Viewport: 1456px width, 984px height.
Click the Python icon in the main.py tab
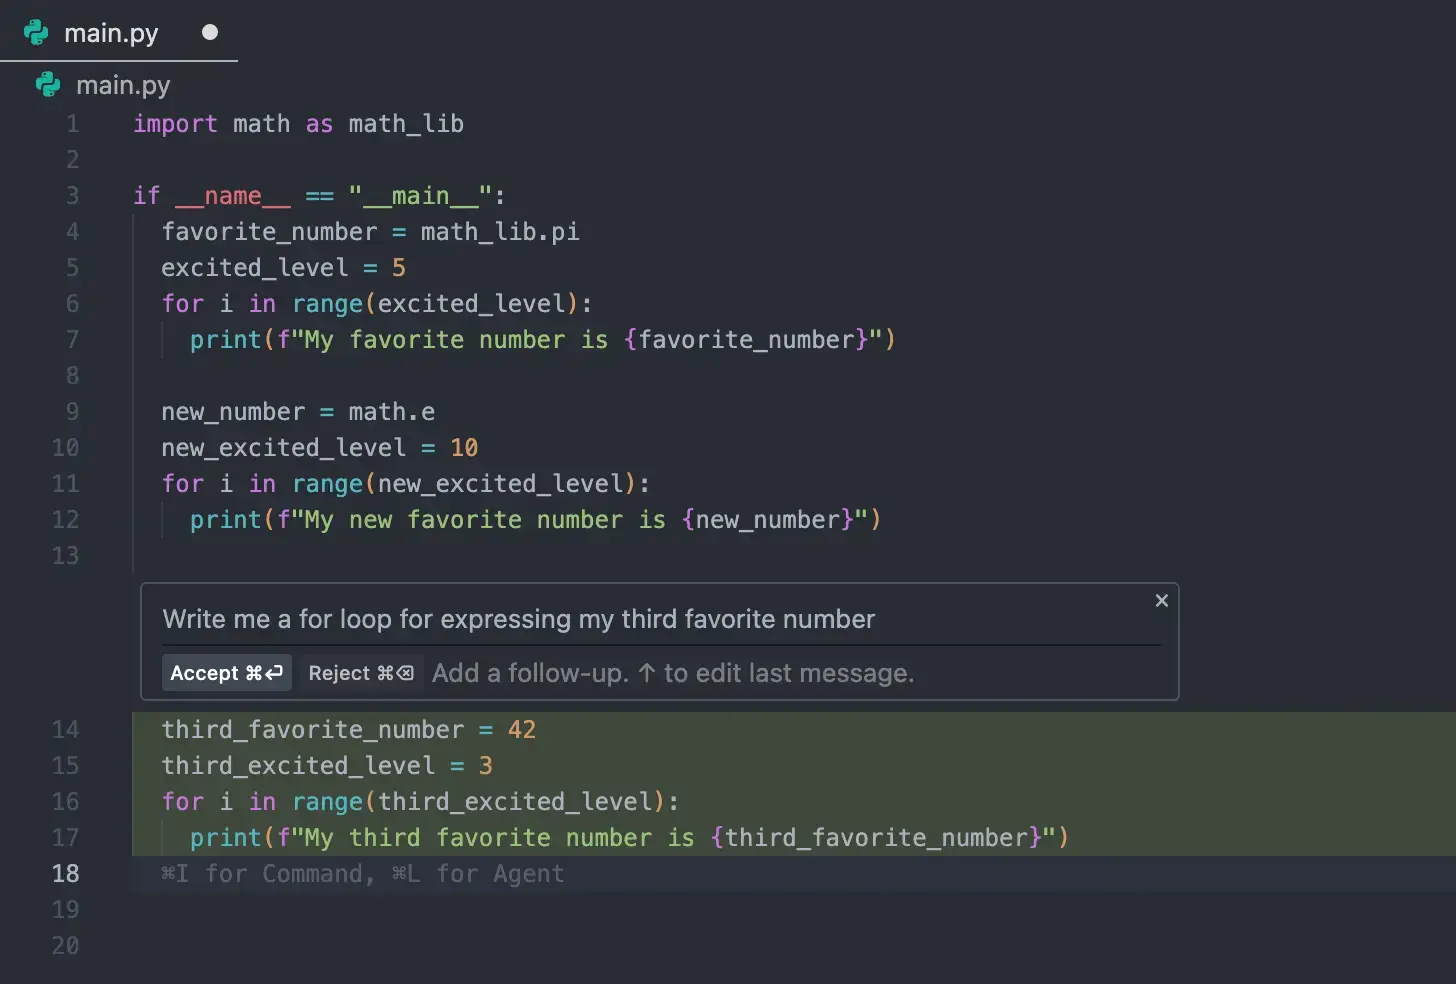(36, 33)
